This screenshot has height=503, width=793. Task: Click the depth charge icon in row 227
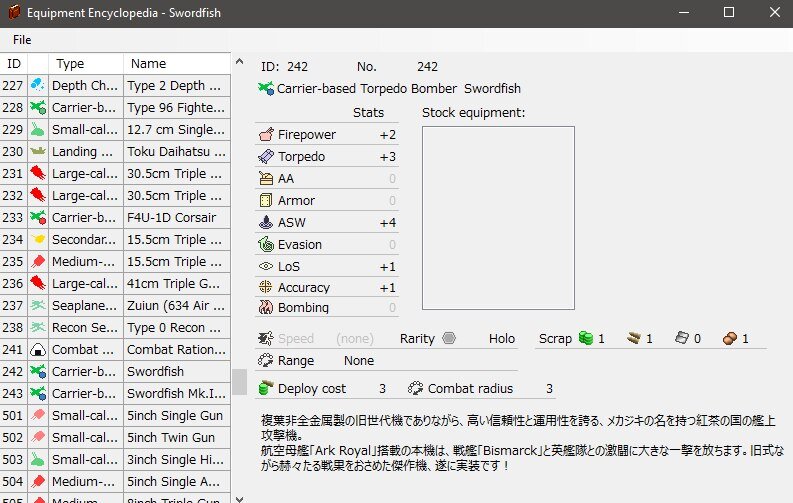point(37,86)
